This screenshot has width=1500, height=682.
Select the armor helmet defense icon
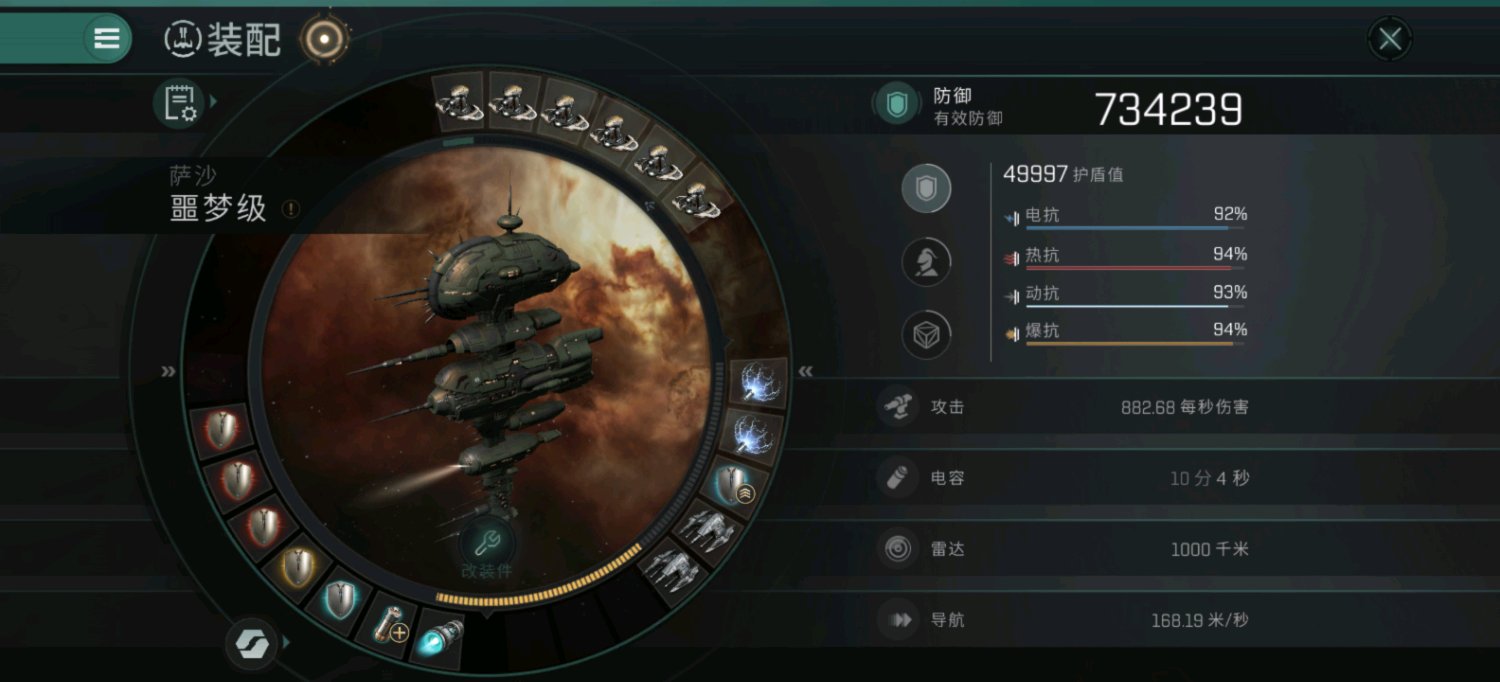[x=926, y=262]
